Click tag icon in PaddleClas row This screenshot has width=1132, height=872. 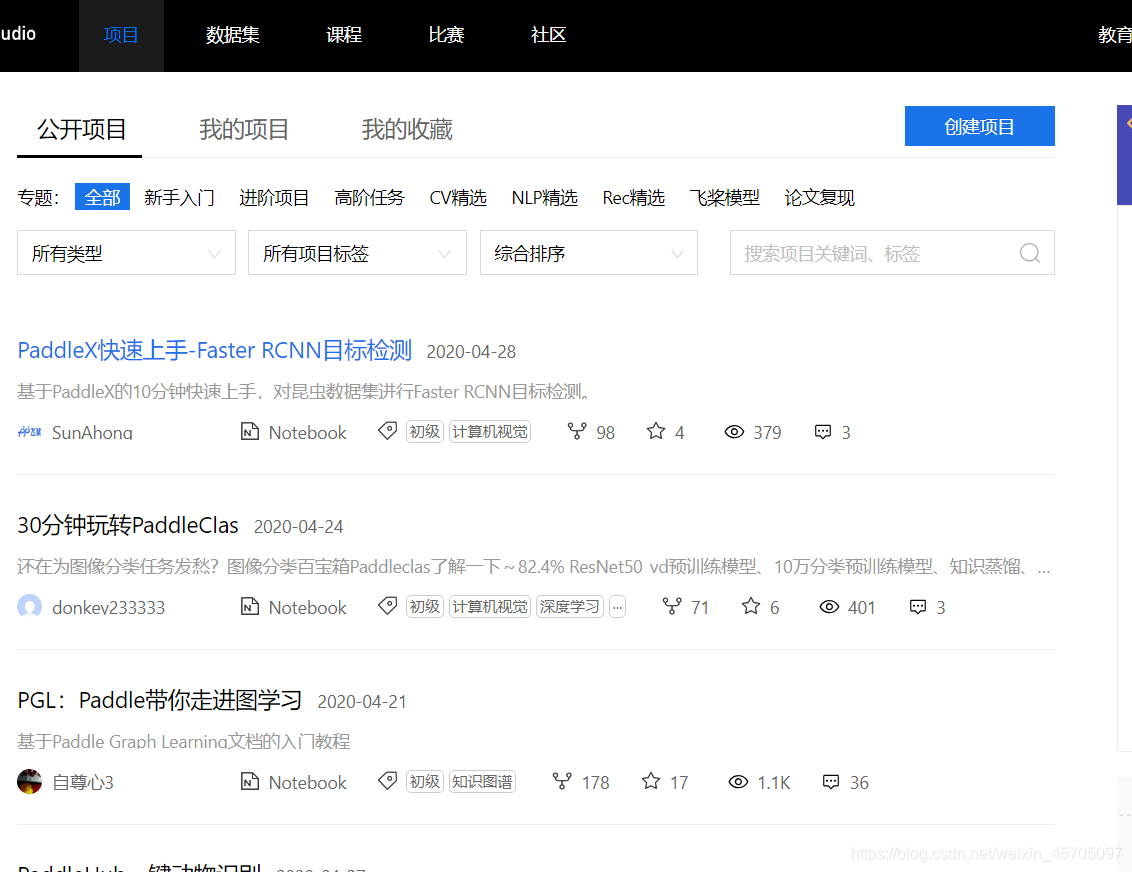click(388, 606)
